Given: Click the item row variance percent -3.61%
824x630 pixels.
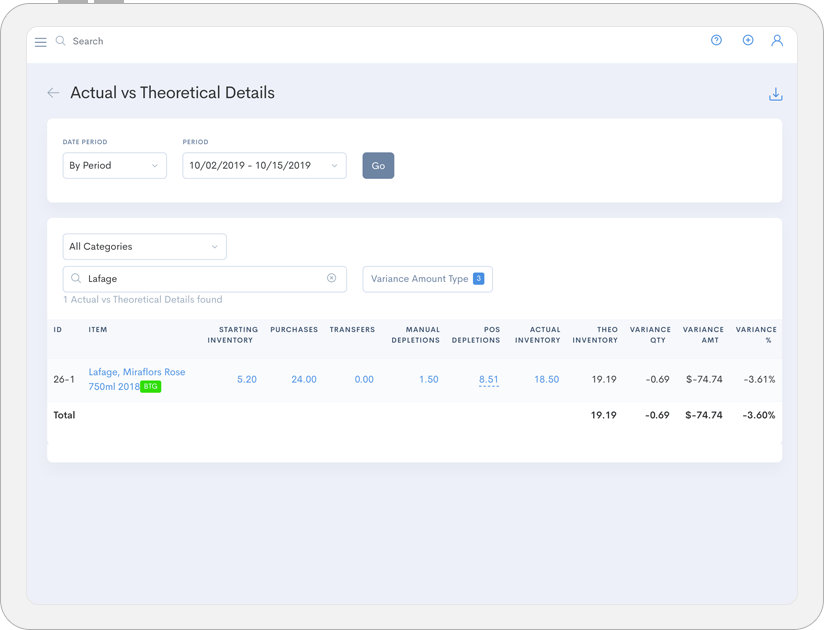Looking at the screenshot, I should click(759, 379).
